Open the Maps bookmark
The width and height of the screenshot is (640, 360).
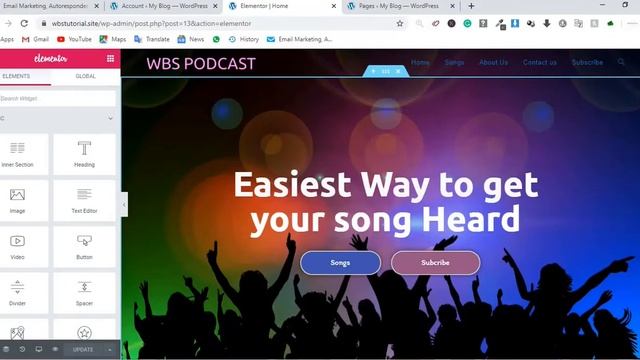point(113,39)
